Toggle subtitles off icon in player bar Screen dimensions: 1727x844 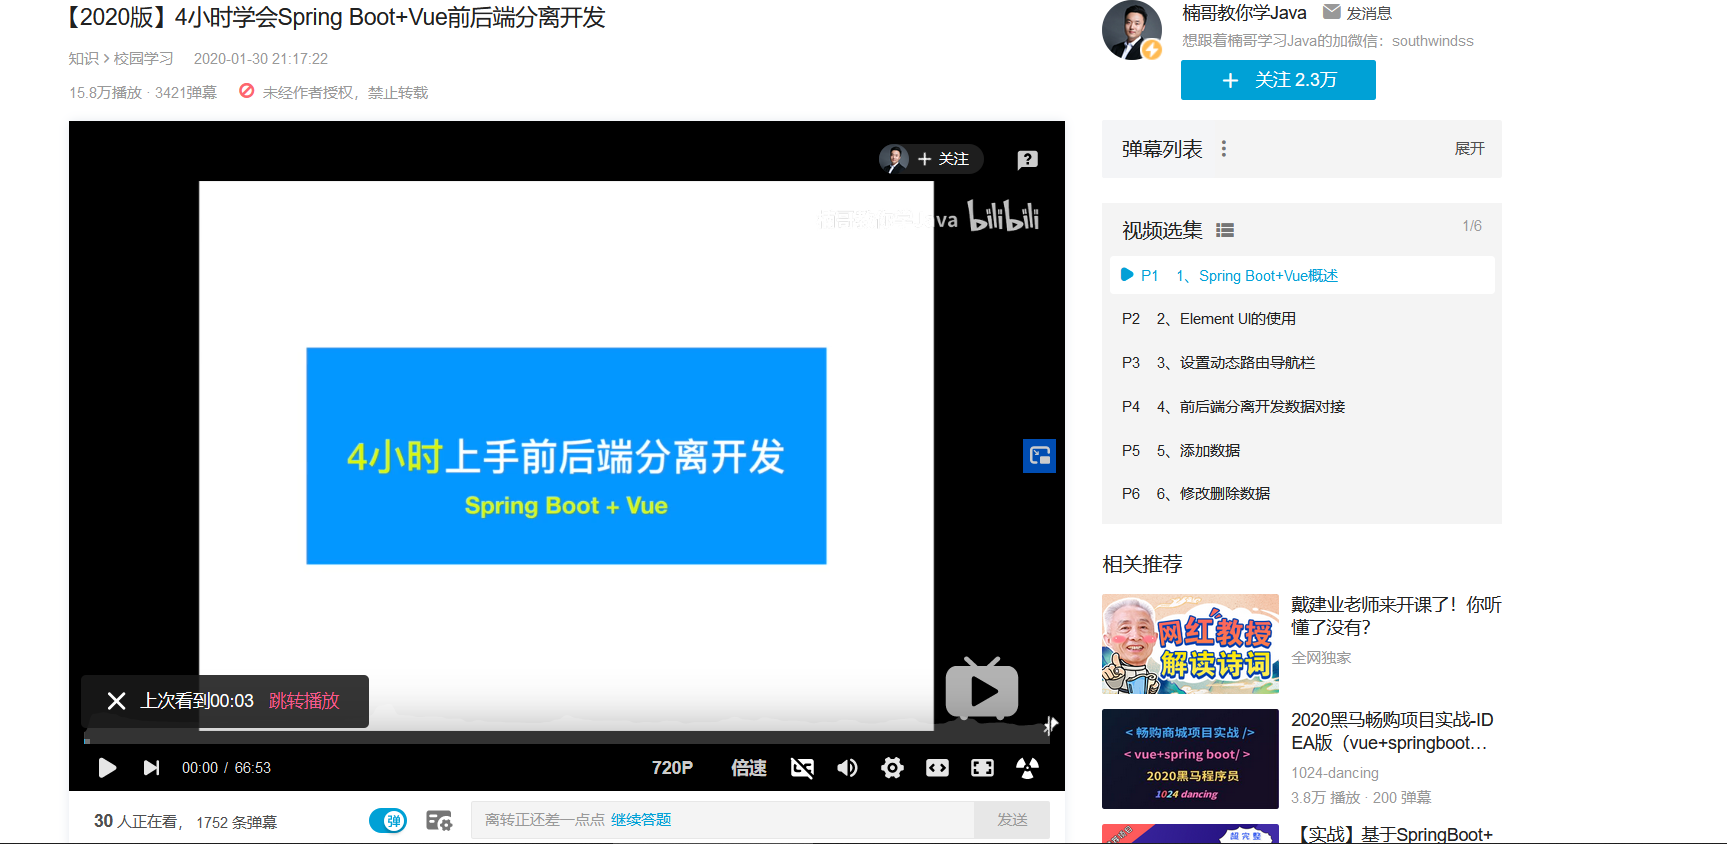(x=802, y=767)
